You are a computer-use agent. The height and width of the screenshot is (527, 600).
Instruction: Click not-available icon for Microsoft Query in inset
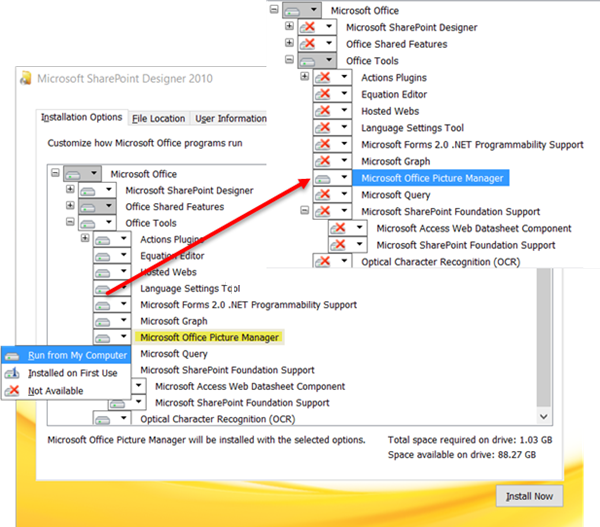click(x=323, y=195)
